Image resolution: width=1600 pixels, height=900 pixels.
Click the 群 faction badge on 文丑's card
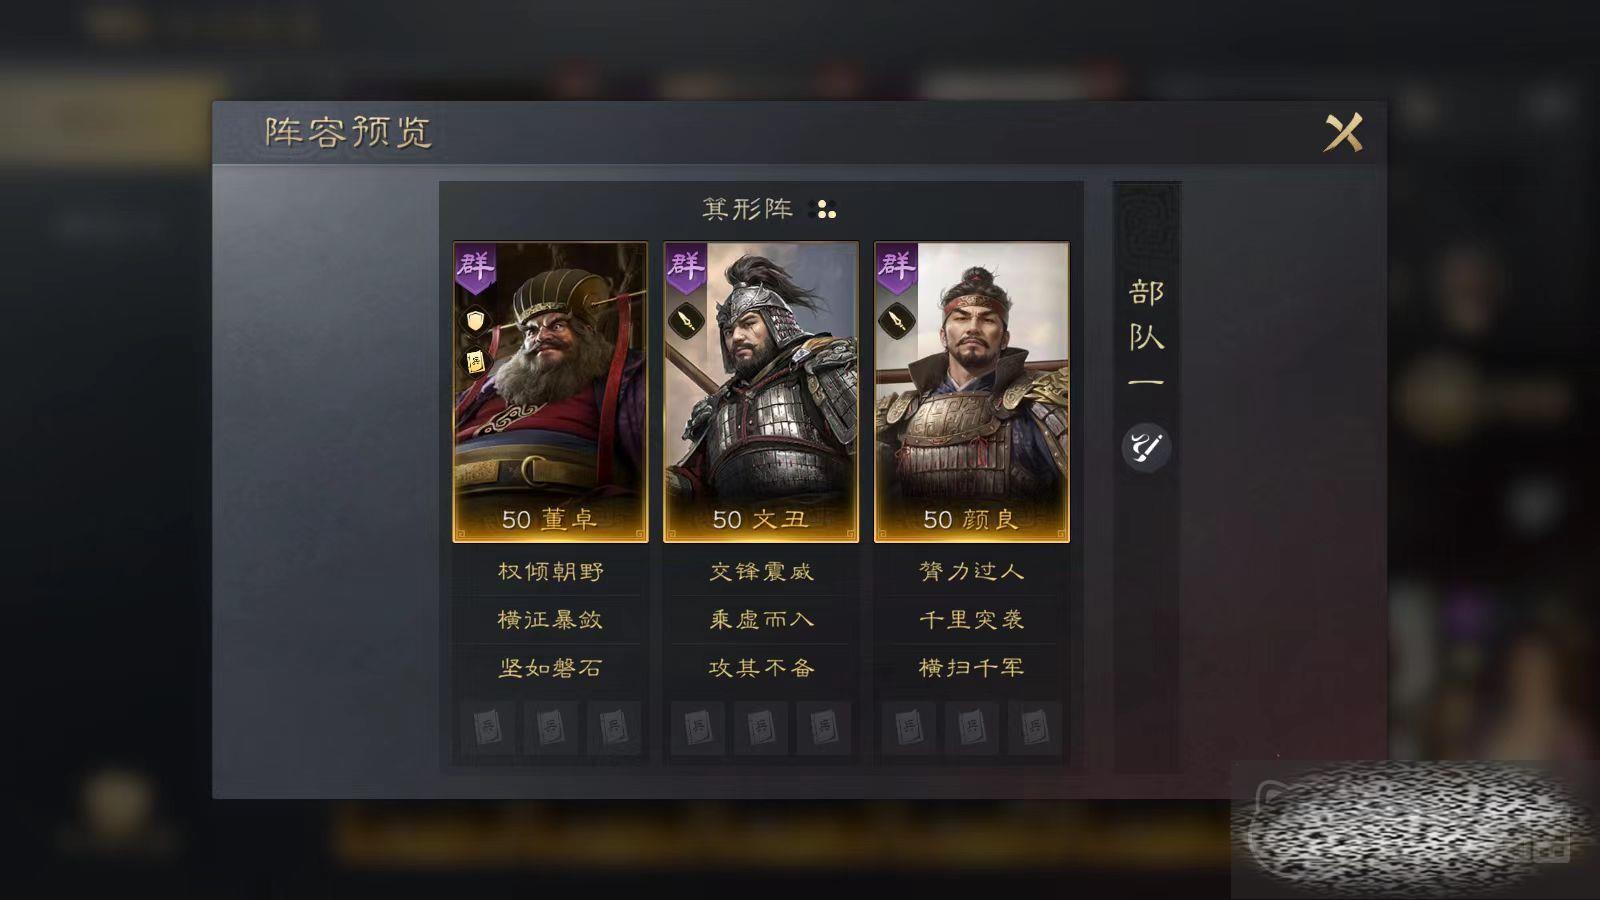686,268
